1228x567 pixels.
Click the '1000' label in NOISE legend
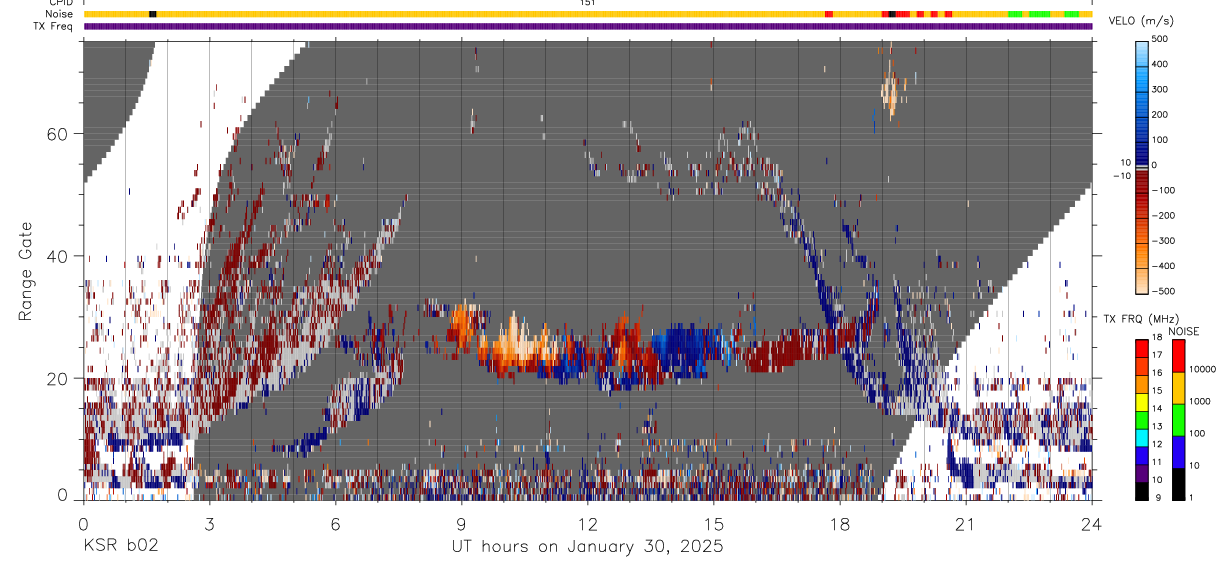(1201, 402)
